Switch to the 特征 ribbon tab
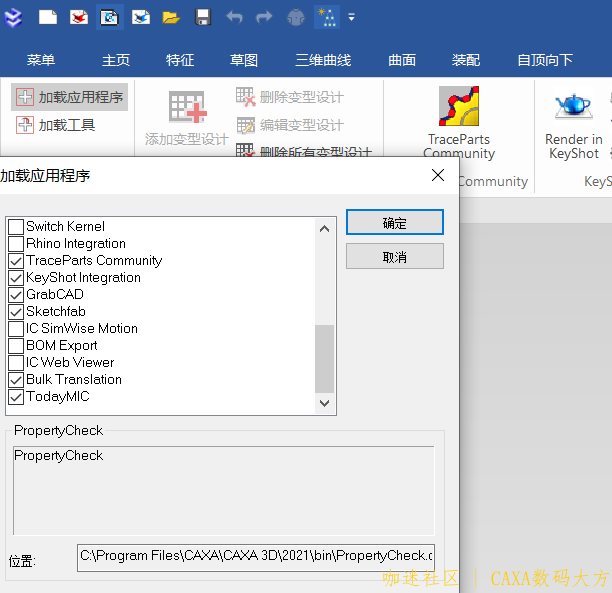The height and width of the screenshot is (593, 612). coord(180,60)
